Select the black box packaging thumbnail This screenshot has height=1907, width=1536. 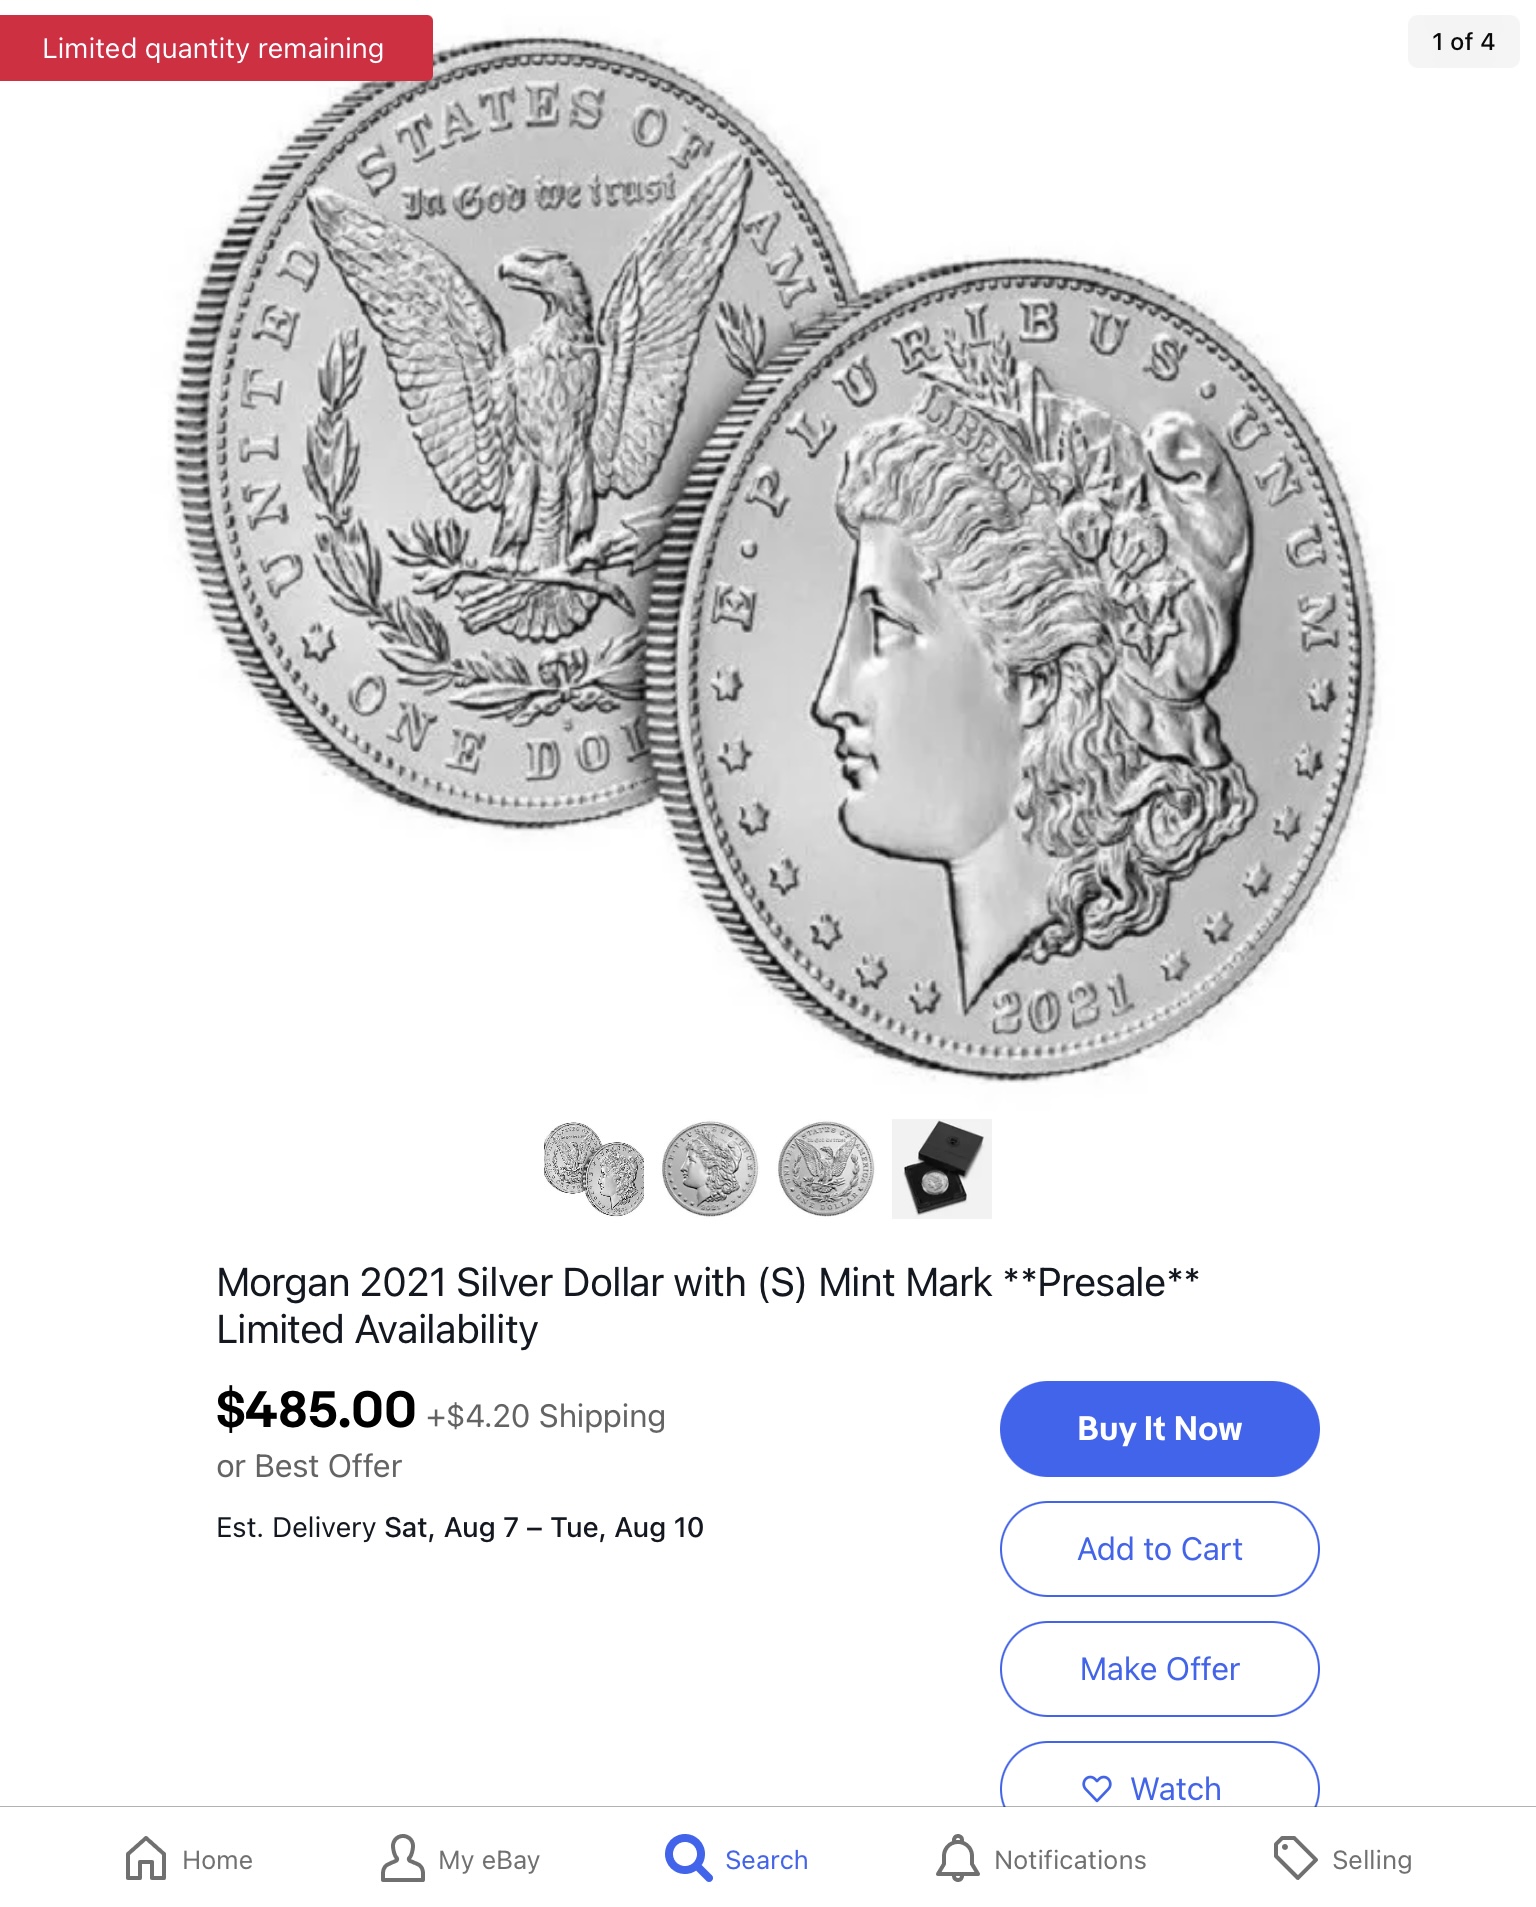coord(942,1169)
